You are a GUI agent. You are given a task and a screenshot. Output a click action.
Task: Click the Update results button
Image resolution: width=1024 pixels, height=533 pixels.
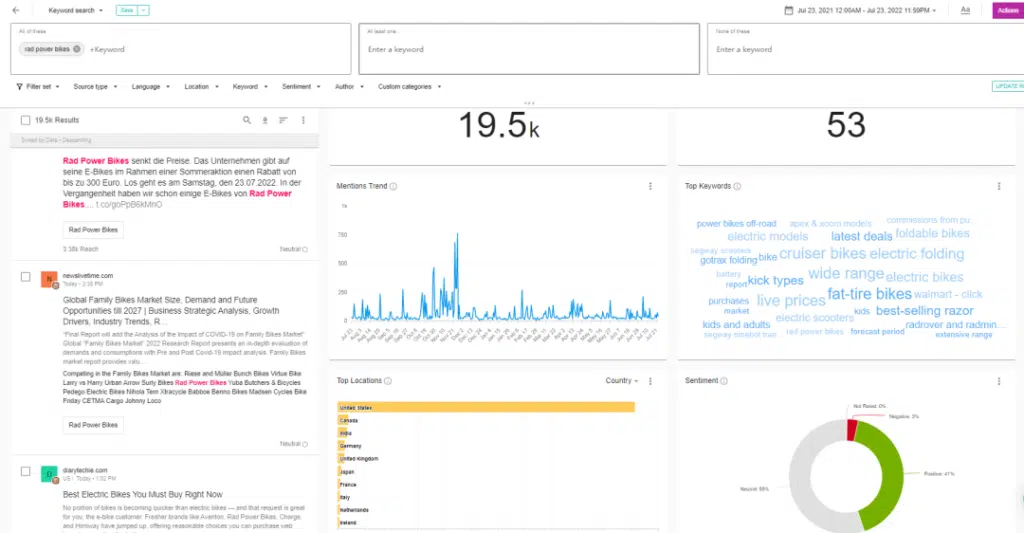[1008, 86]
